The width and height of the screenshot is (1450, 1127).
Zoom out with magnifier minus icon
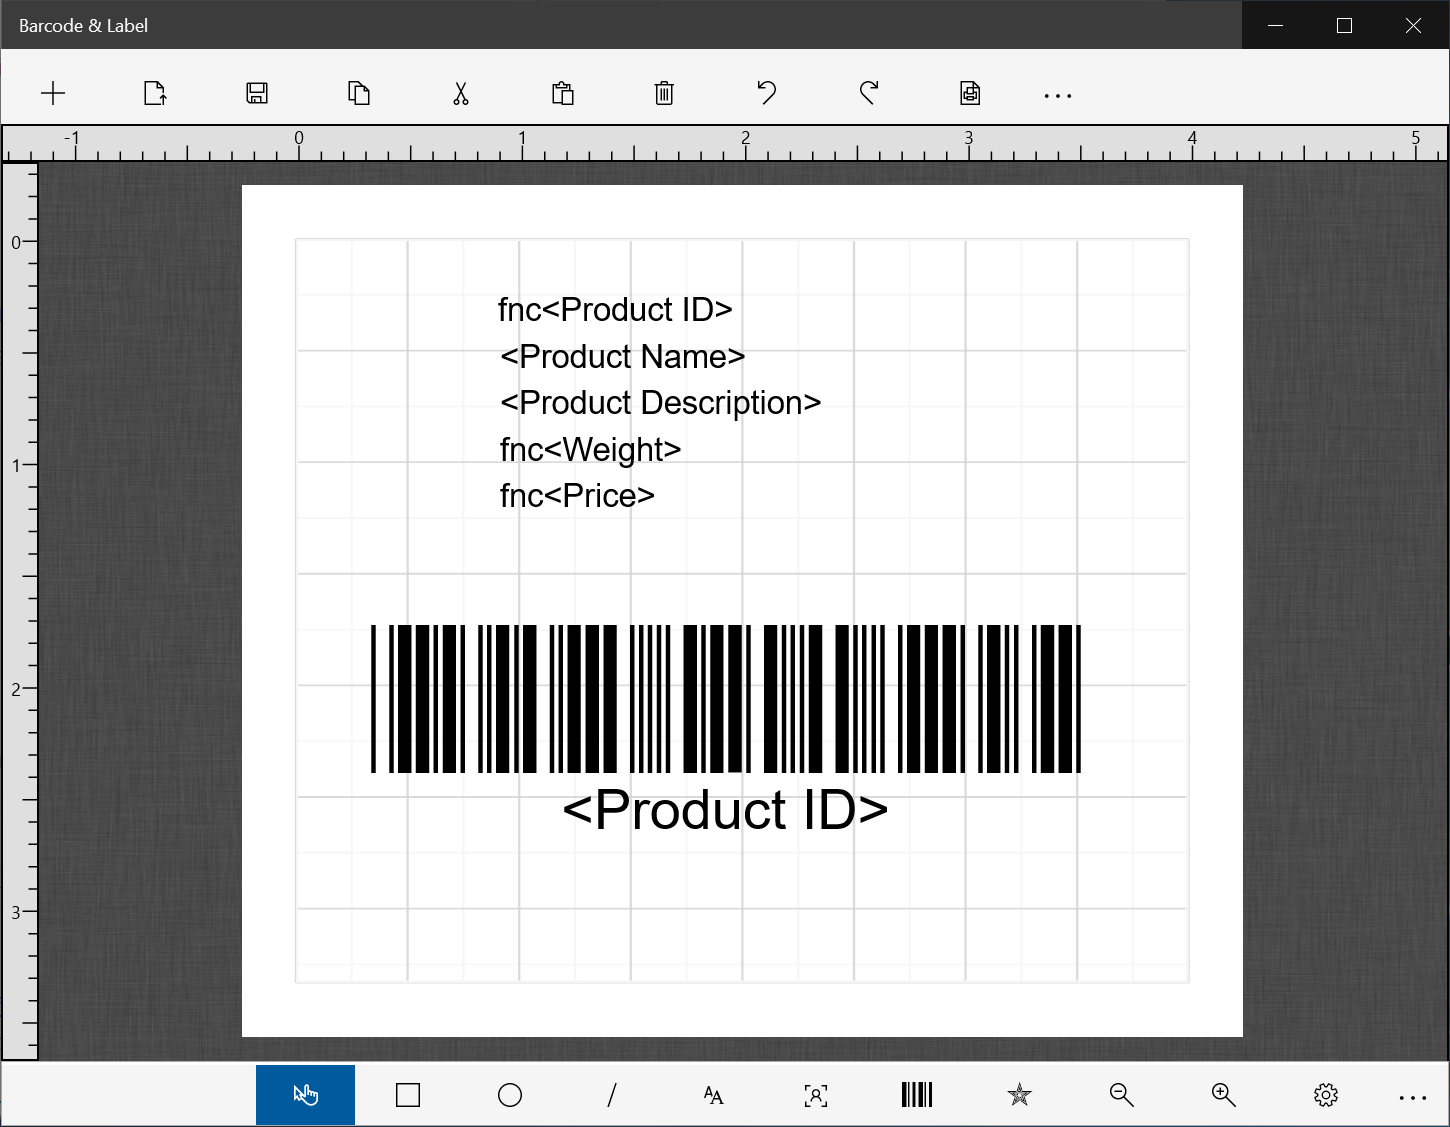[x=1122, y=1095]
